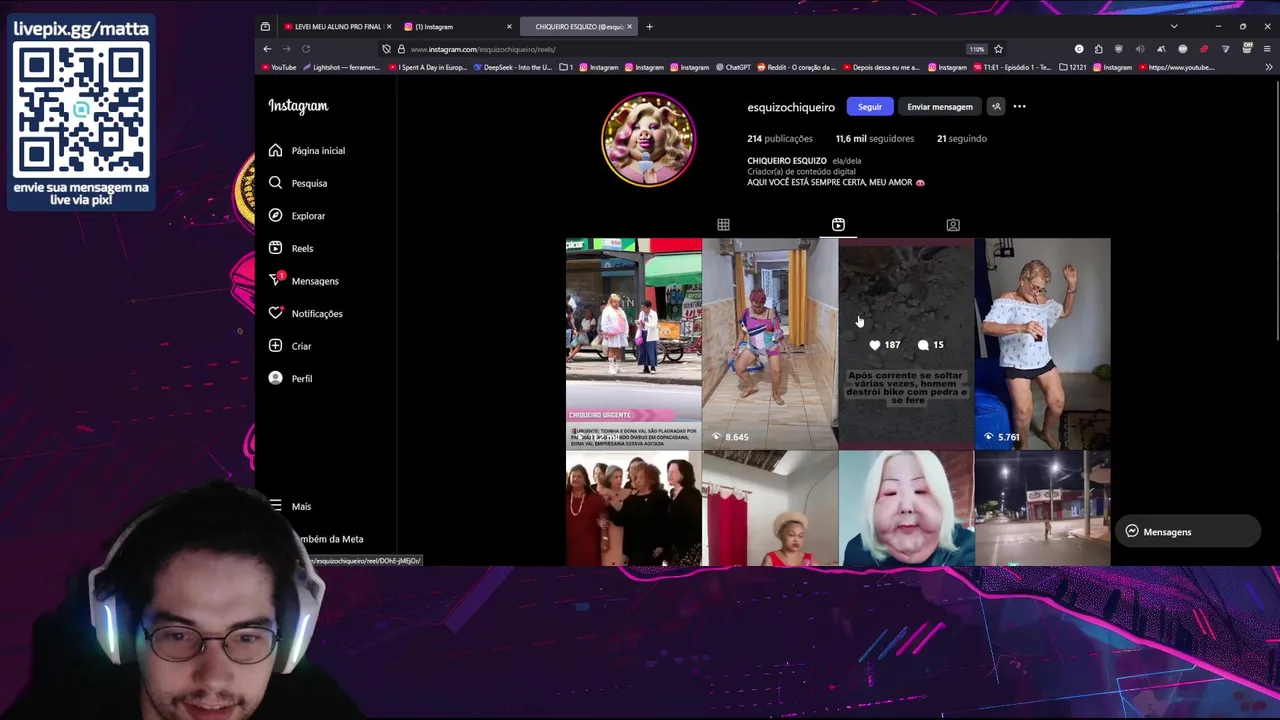Open the floating Mensagens chat button
1280x720 pixels.
click(1187, 532)
